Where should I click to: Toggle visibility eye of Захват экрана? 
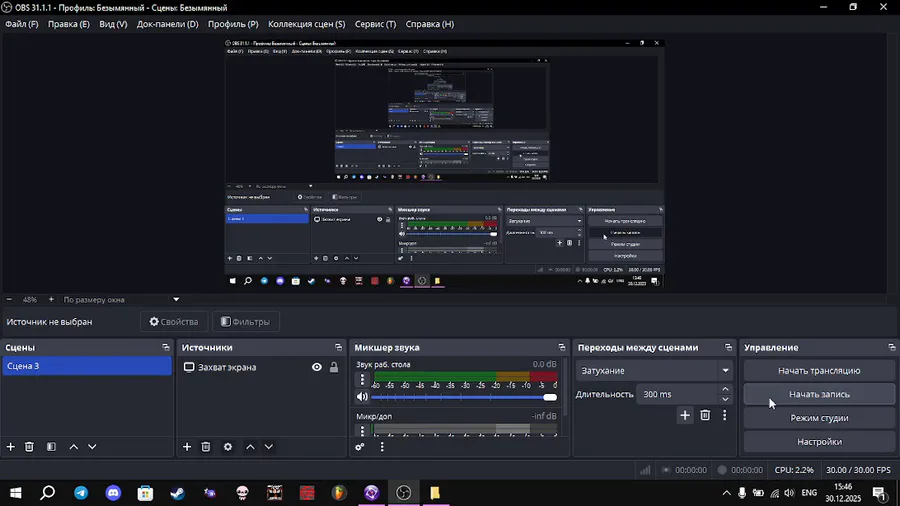coord(317,367)
